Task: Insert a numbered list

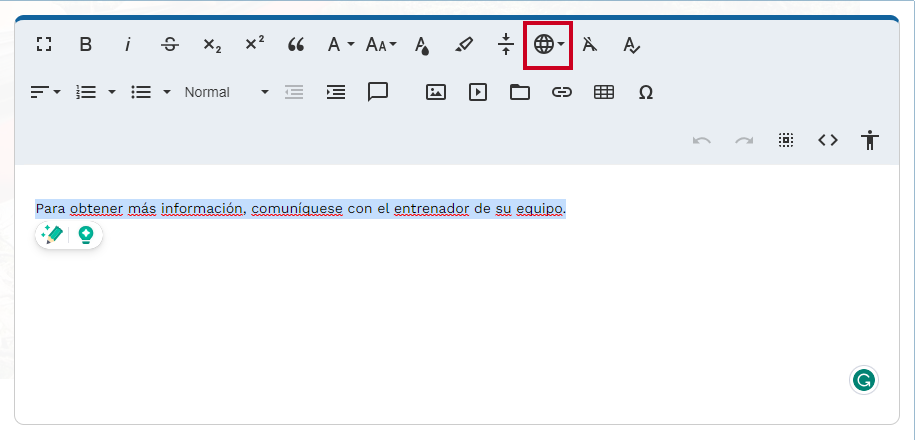Action: coord(86,92)
